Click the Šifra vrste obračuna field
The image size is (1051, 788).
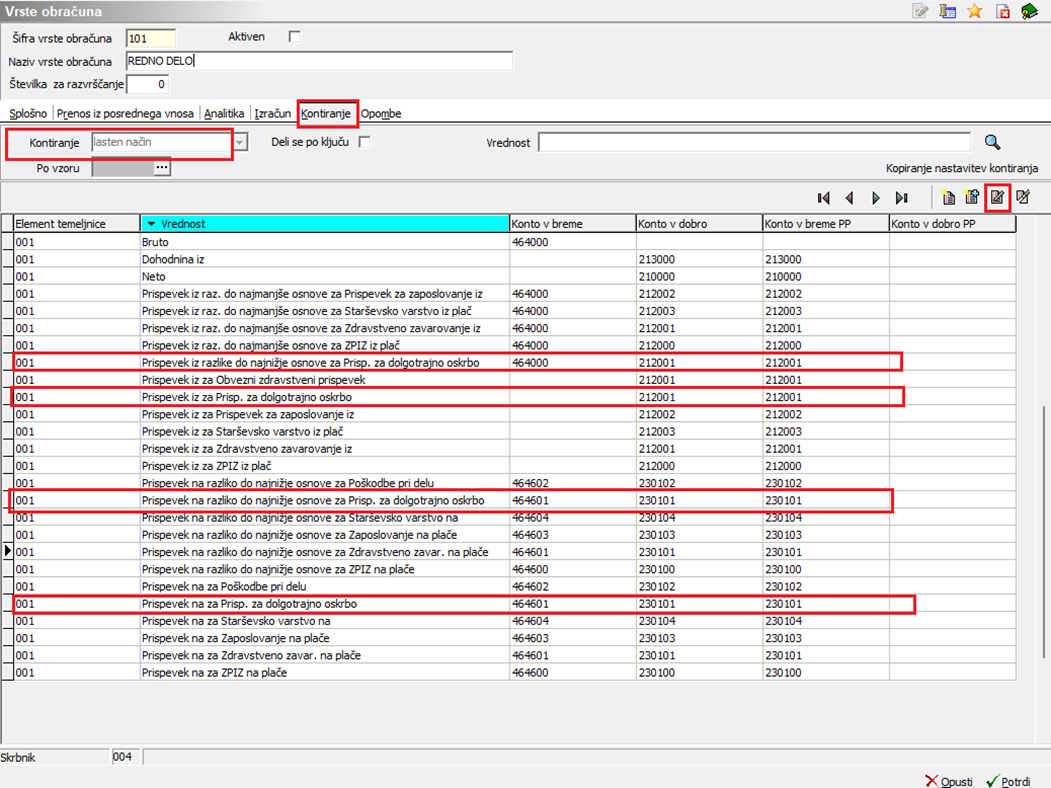(x=151, y=38)
